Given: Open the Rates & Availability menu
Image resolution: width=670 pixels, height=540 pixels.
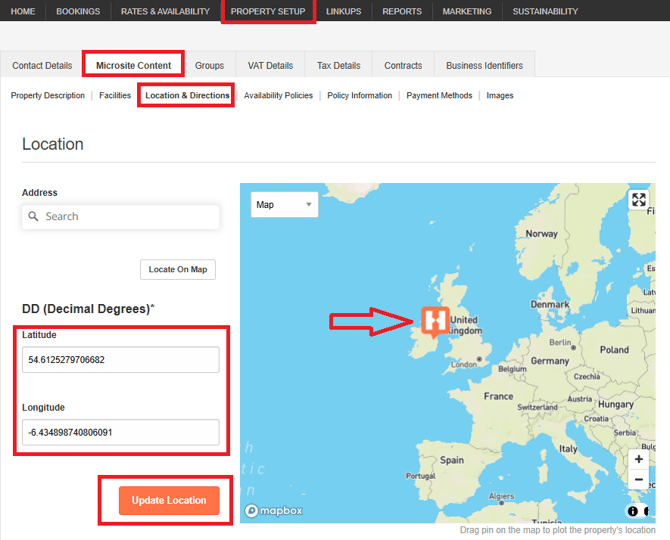Looking at the screenshot, I should tap(165, 12).
